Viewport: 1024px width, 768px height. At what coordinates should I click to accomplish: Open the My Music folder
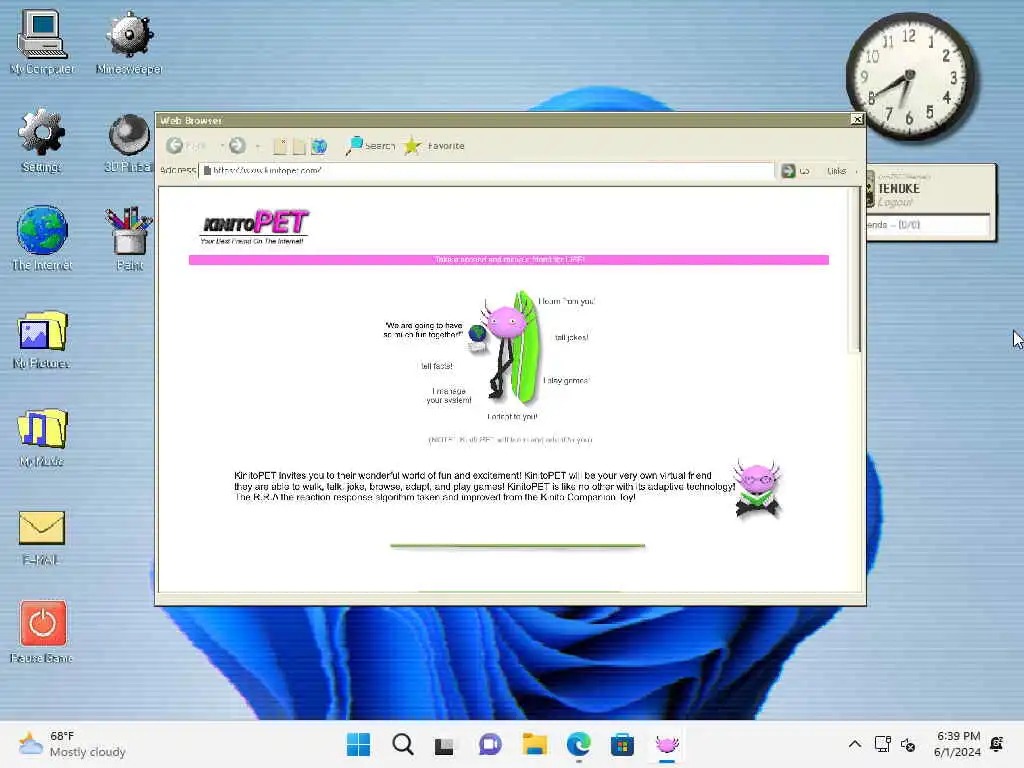pyautogui.click(x=42, y=437)
